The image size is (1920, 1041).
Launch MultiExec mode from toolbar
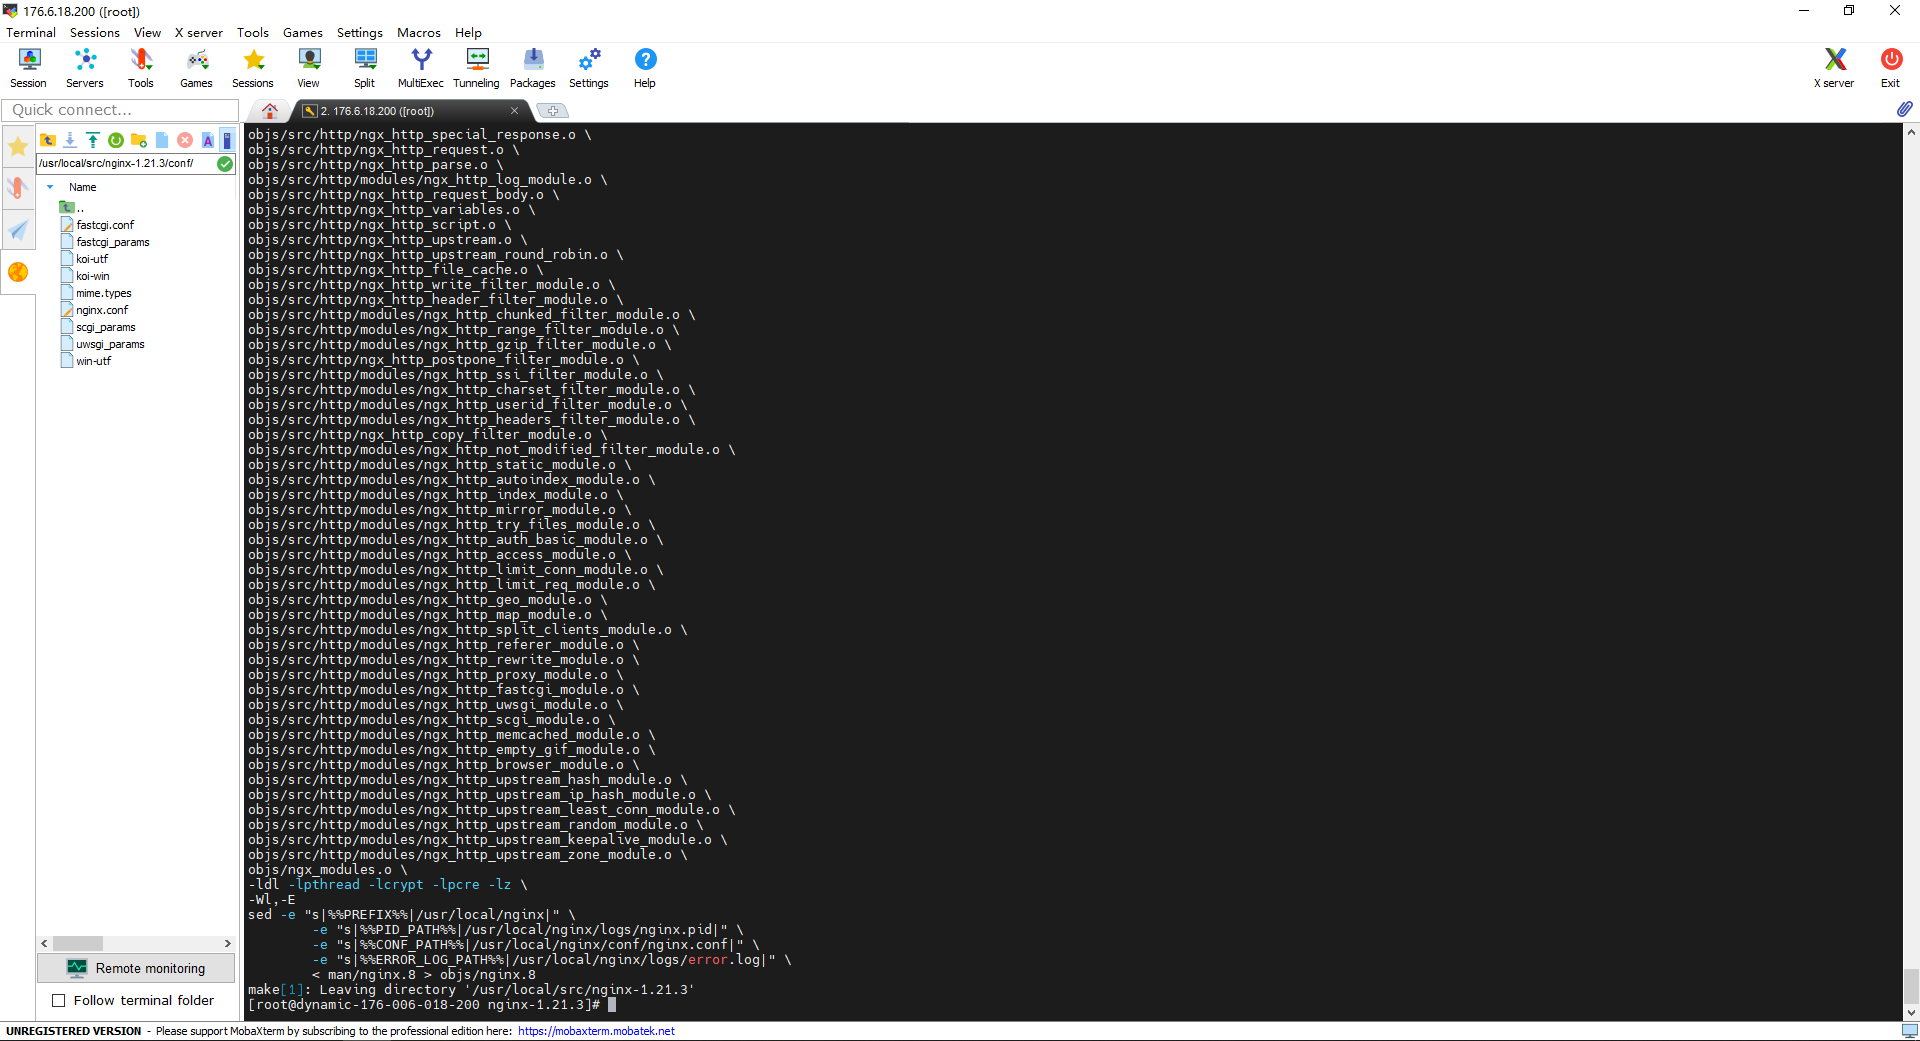pyautogui.click(x=421, y=68)
